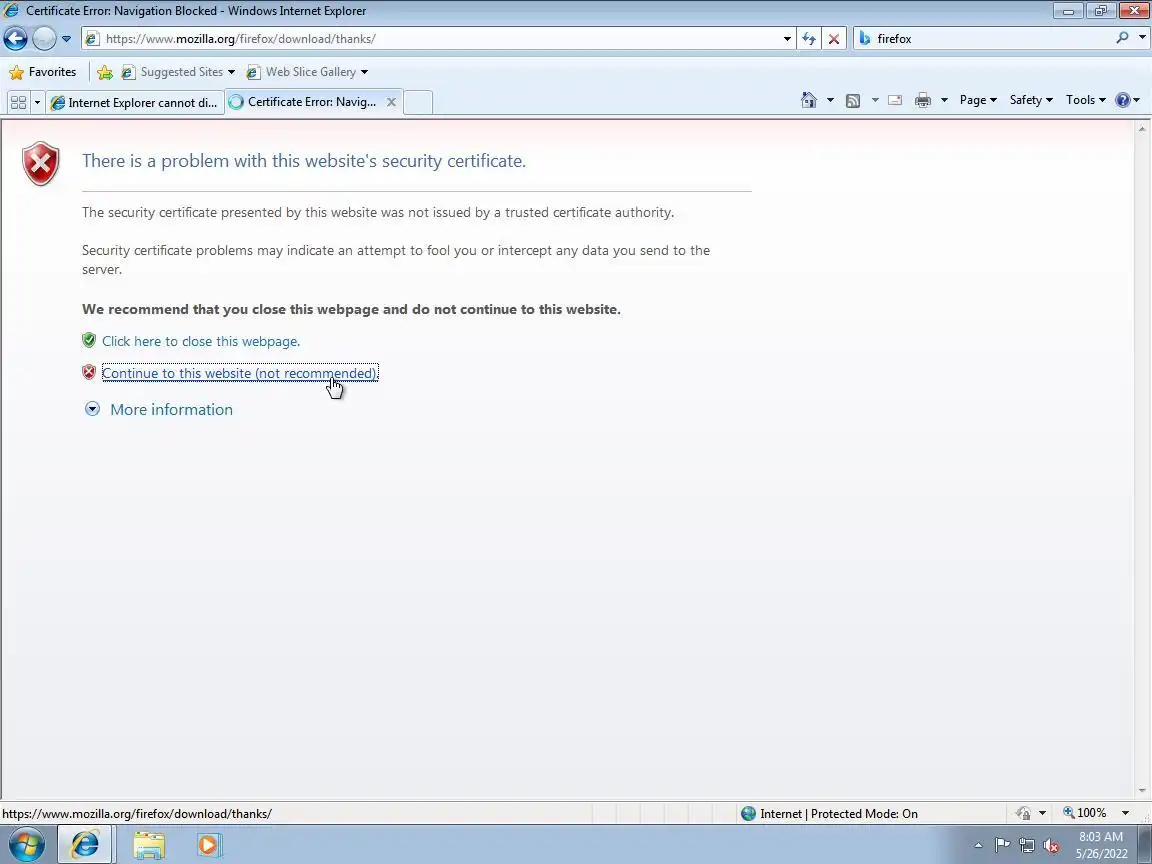The image size is (1152, 864).
Task: Click the Refresh page icon
Action: 809,38
